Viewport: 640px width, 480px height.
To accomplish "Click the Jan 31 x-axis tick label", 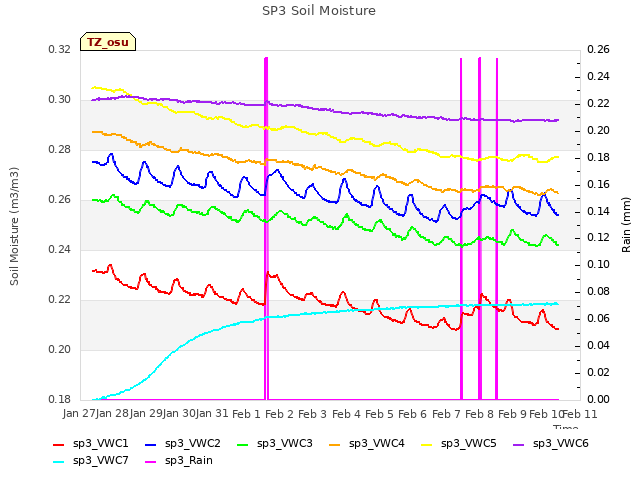I will point(212,414).
